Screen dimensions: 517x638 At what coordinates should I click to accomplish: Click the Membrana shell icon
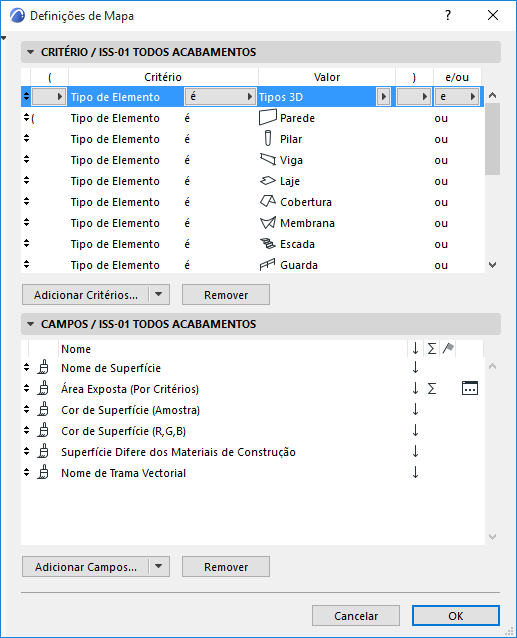click(268, 223)
